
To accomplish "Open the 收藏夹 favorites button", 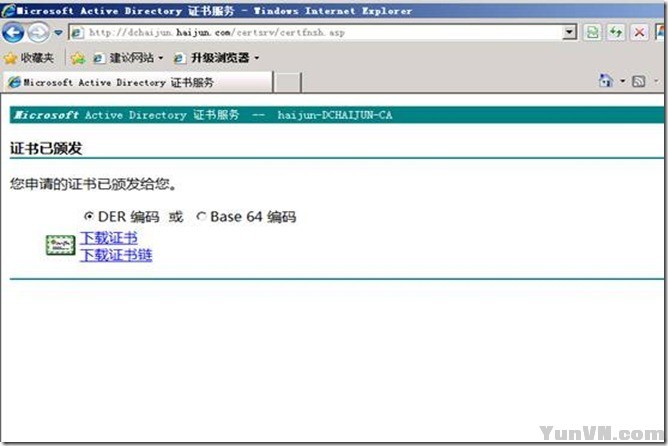I will [x=29, y=58].
